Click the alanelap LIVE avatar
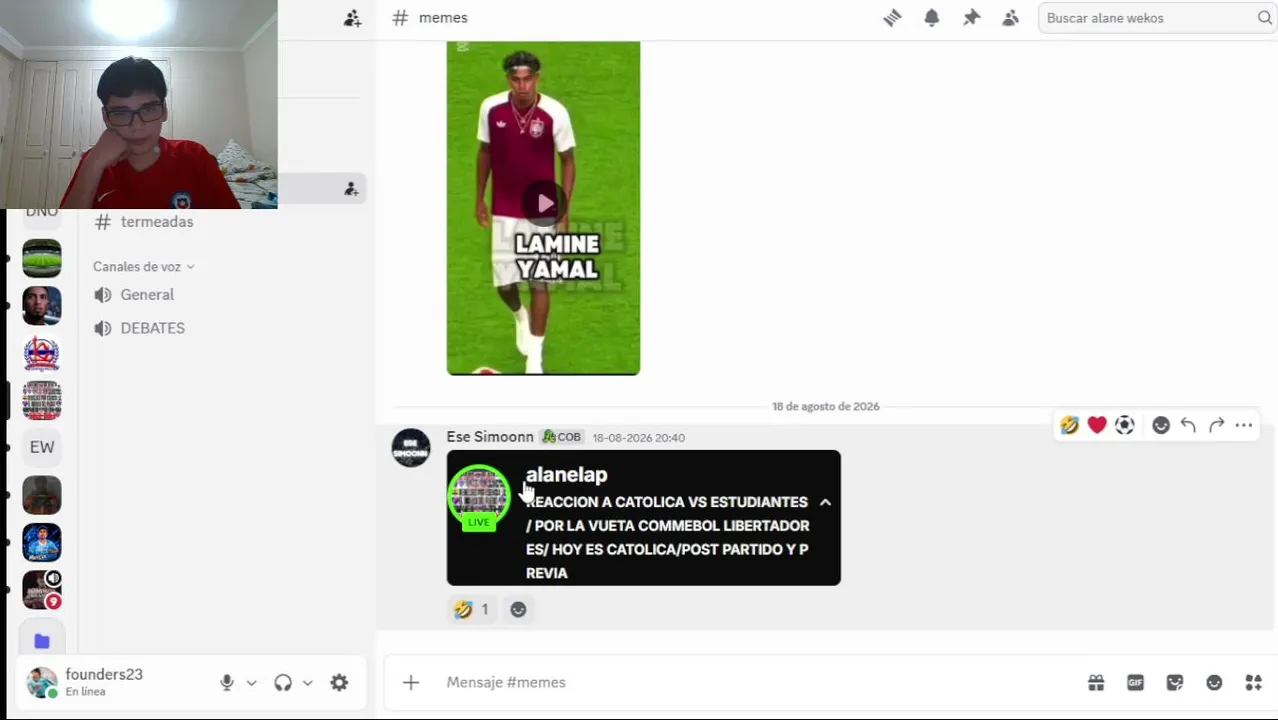Viewport: 1278px width, 720px height. [479, 497]
